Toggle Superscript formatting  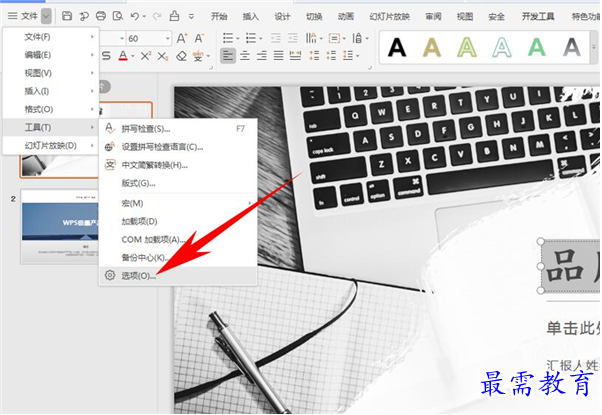point(146,56)
